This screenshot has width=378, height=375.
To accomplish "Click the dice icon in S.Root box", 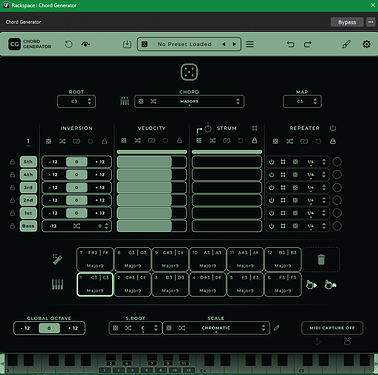I will pos(115,328).
